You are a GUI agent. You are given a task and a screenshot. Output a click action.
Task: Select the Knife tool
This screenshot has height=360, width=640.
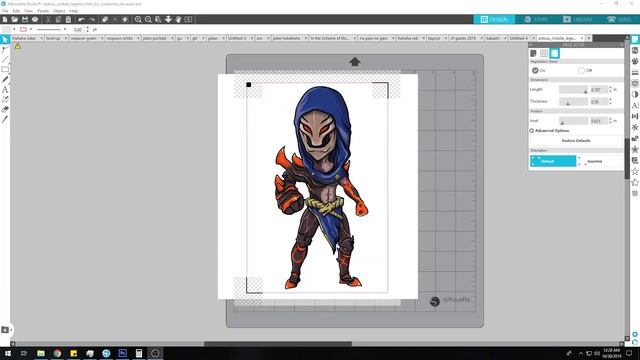(x=5, y=119)
